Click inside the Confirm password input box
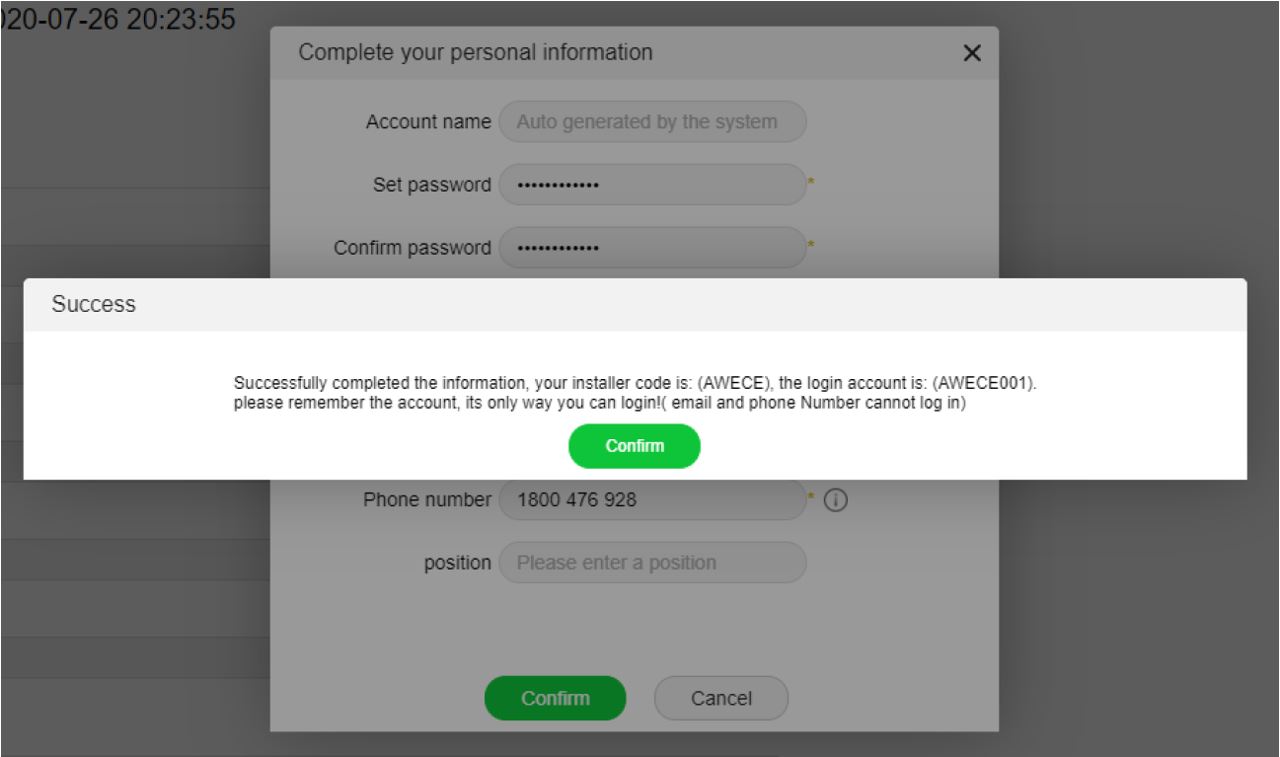 [x=652, y=247]
